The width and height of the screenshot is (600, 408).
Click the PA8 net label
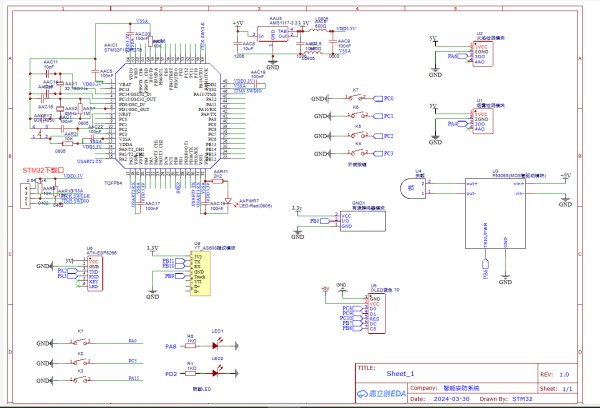171,346
